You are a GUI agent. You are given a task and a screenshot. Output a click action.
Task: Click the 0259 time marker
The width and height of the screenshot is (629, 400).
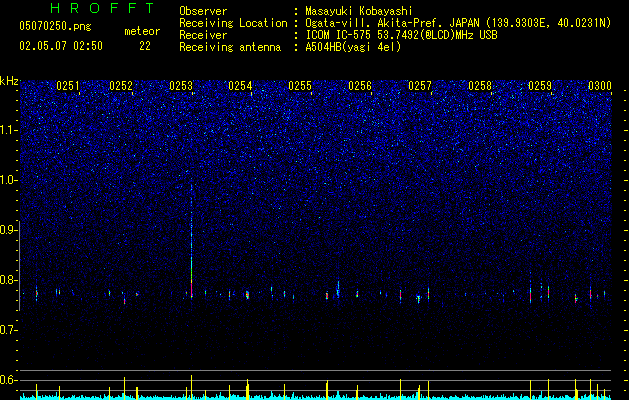pos(540,86)
